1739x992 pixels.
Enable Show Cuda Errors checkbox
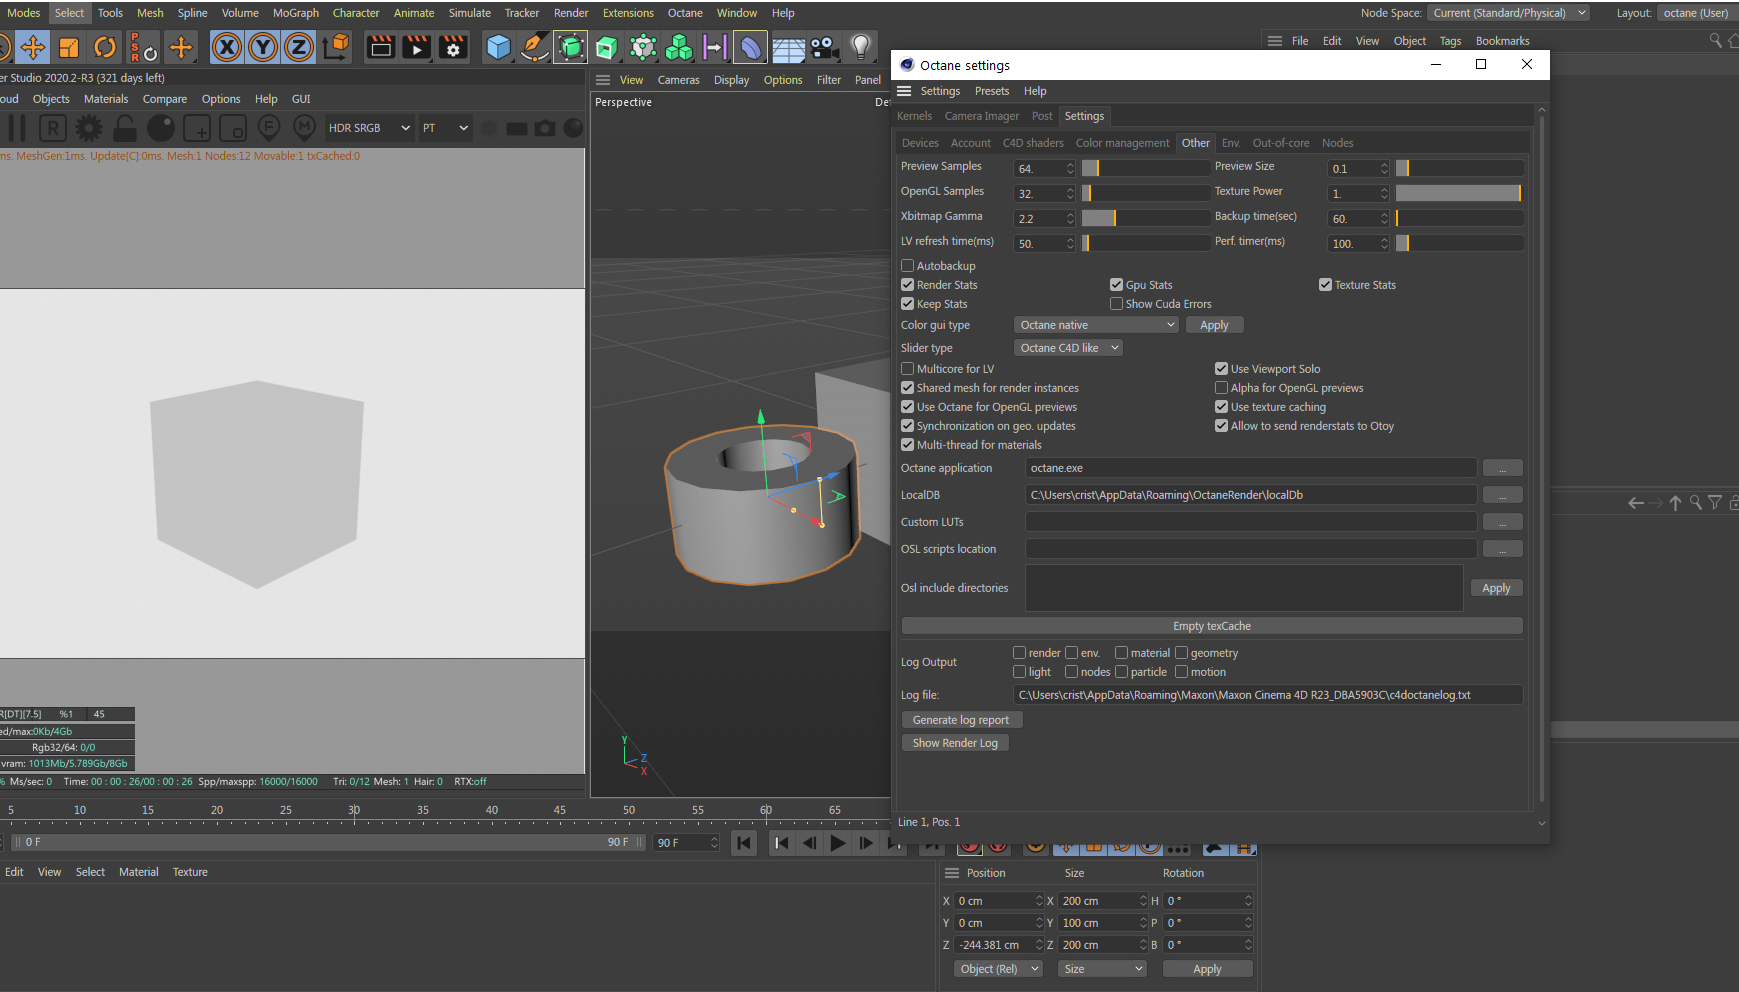coord(1117,304)
